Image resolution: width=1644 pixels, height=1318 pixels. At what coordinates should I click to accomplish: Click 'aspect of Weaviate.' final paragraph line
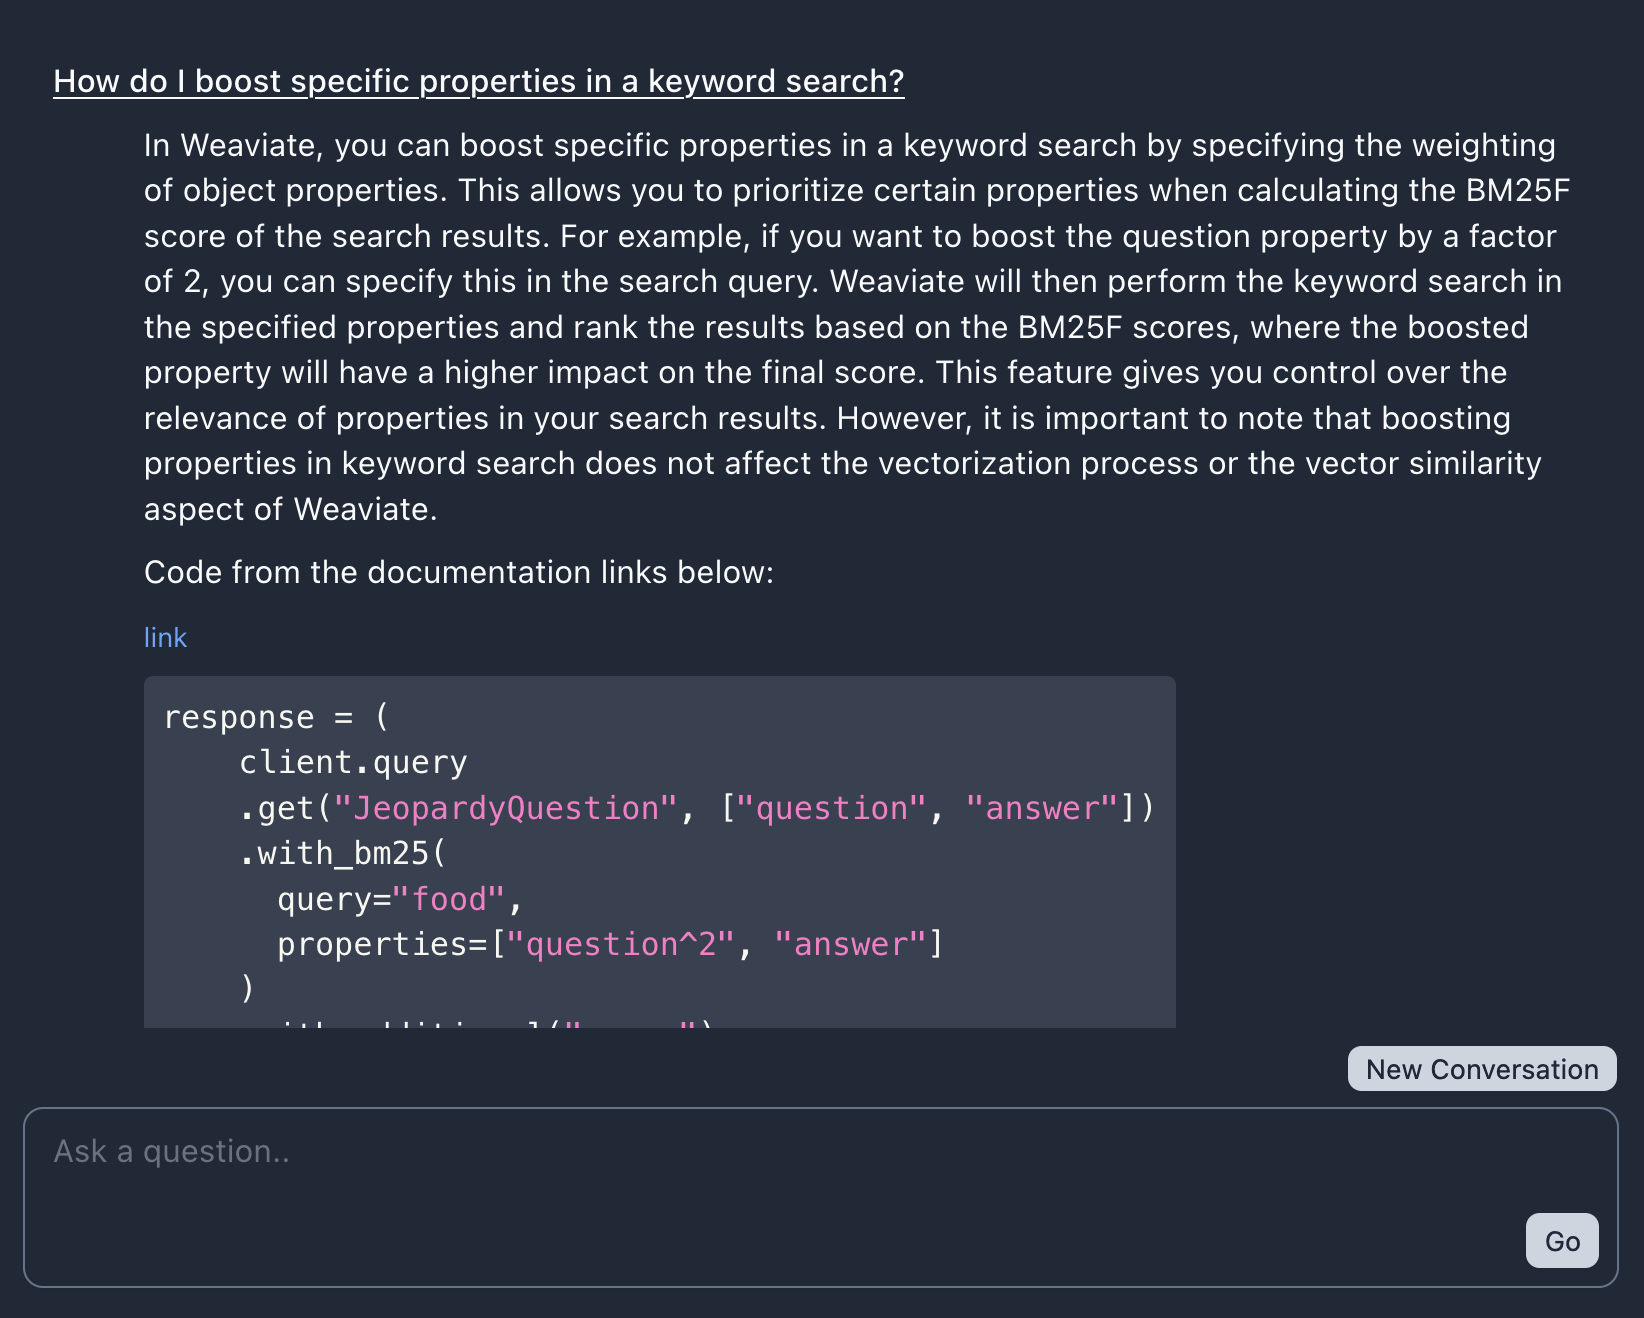click(290, 509)
